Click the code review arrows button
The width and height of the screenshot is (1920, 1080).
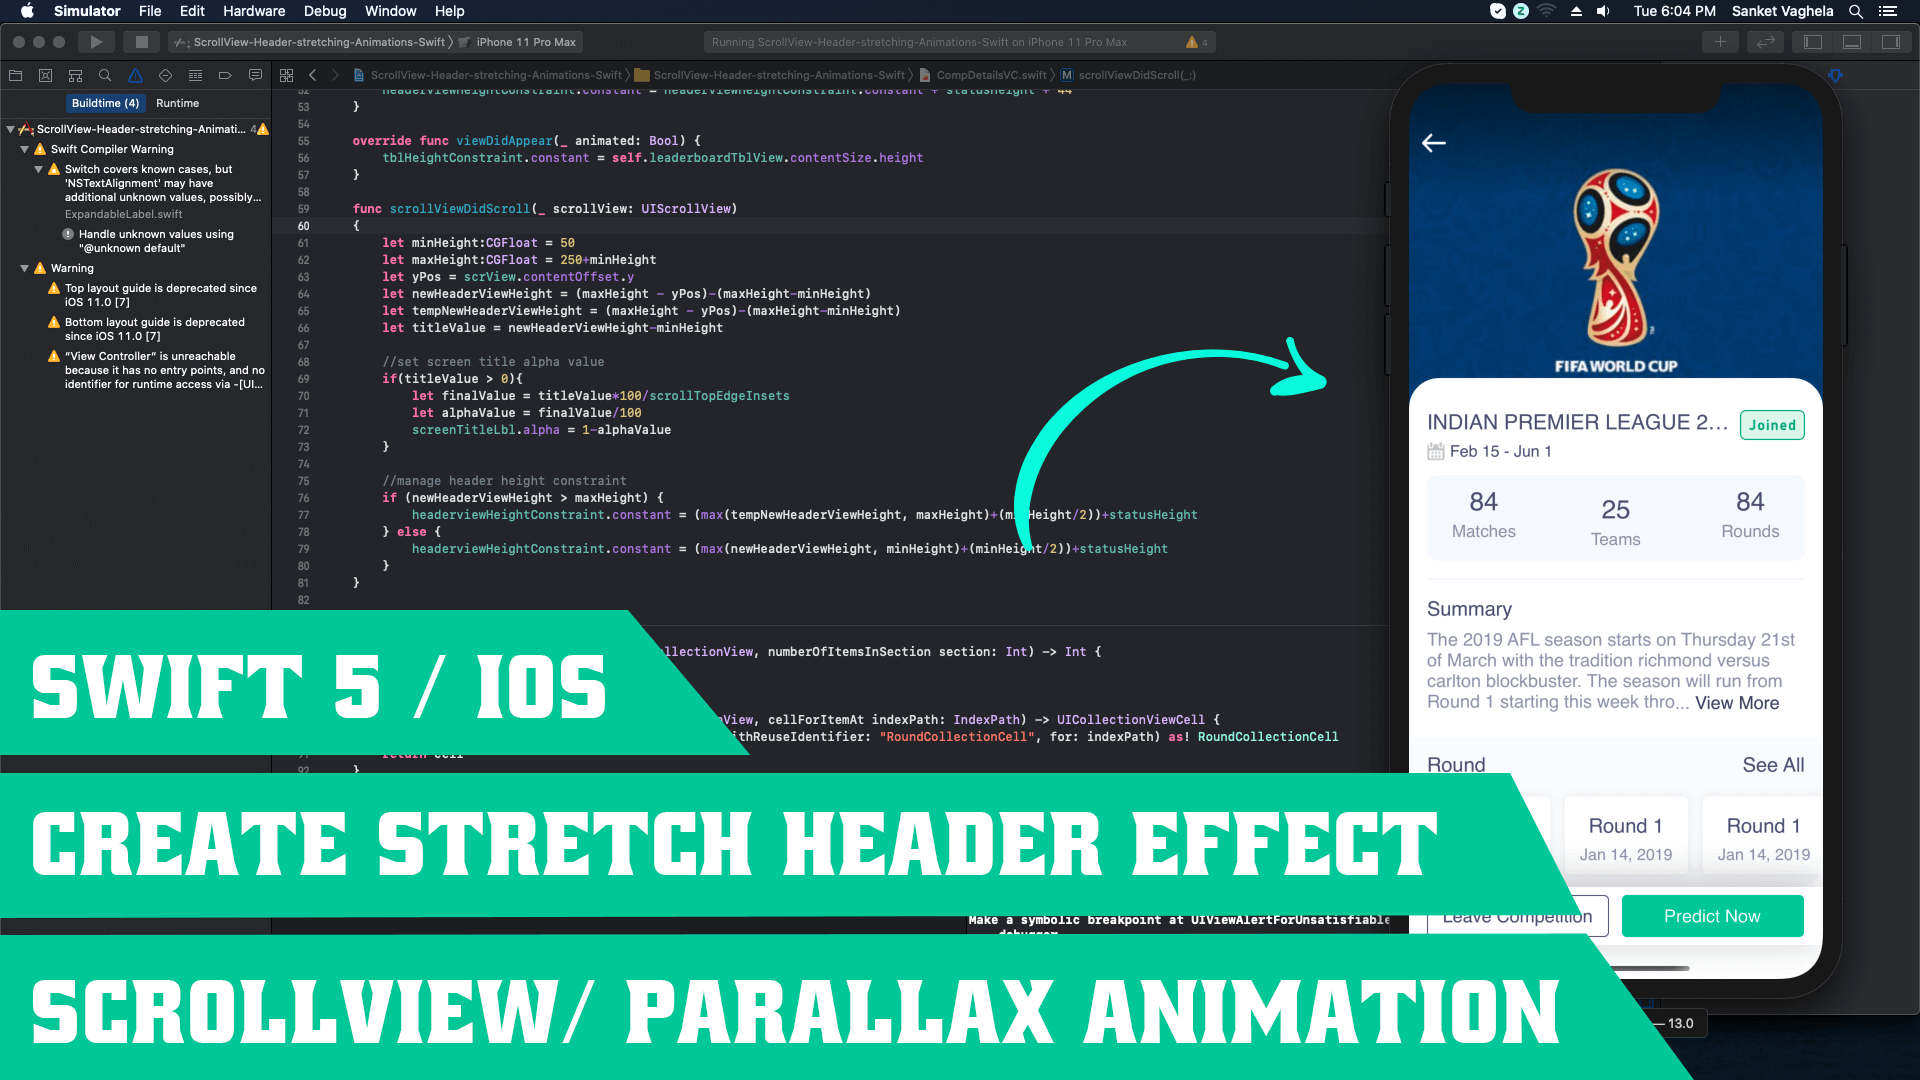pyautogui.click(x=1765, y=42)
